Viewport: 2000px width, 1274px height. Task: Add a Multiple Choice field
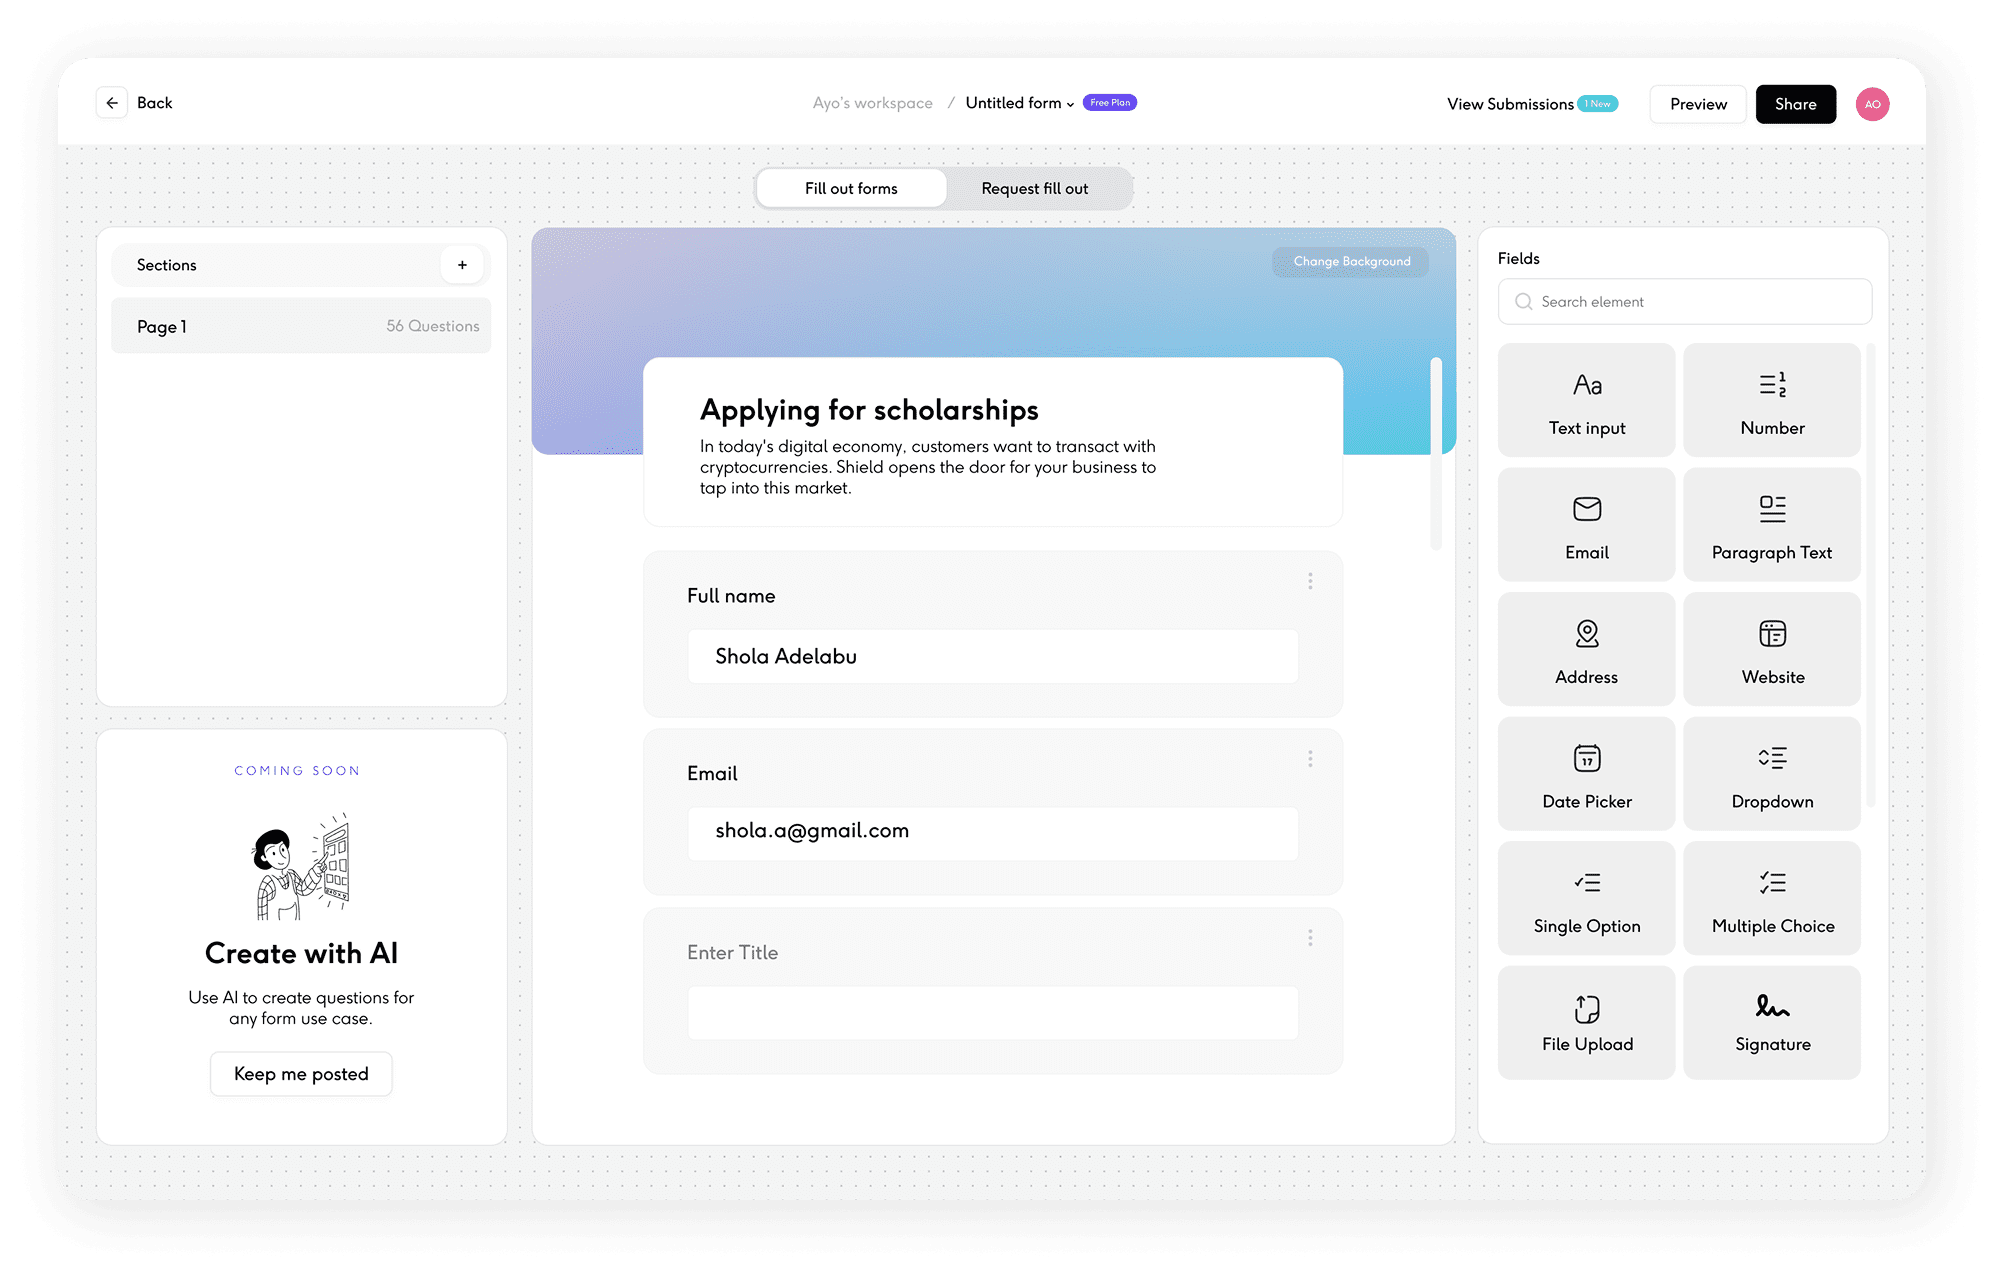(1771, 898)
